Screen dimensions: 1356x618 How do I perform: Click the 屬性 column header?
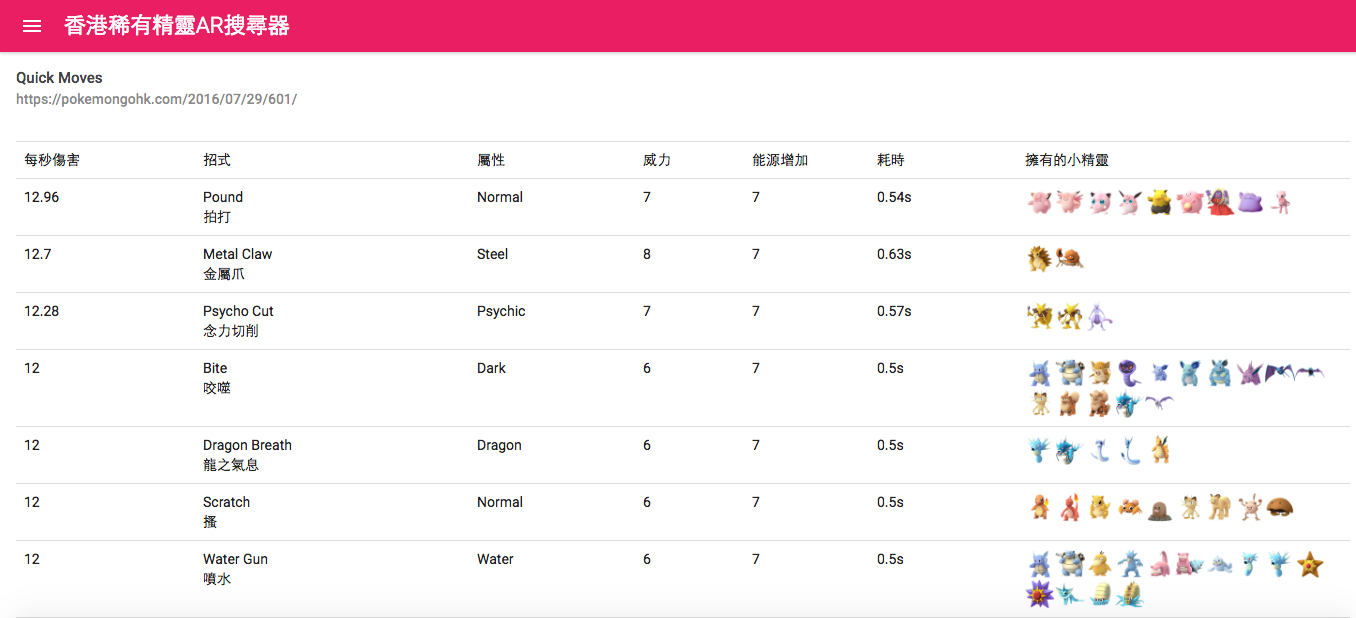click(x=491, y=160)
